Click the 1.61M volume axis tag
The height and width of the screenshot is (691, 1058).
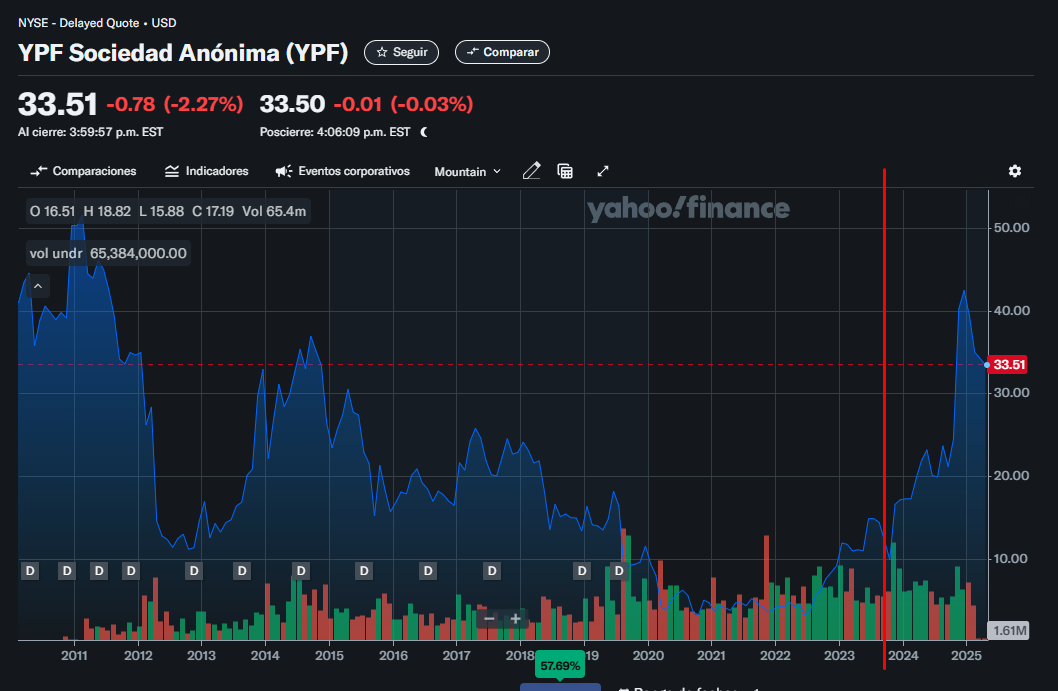(x=1009, y=631)
